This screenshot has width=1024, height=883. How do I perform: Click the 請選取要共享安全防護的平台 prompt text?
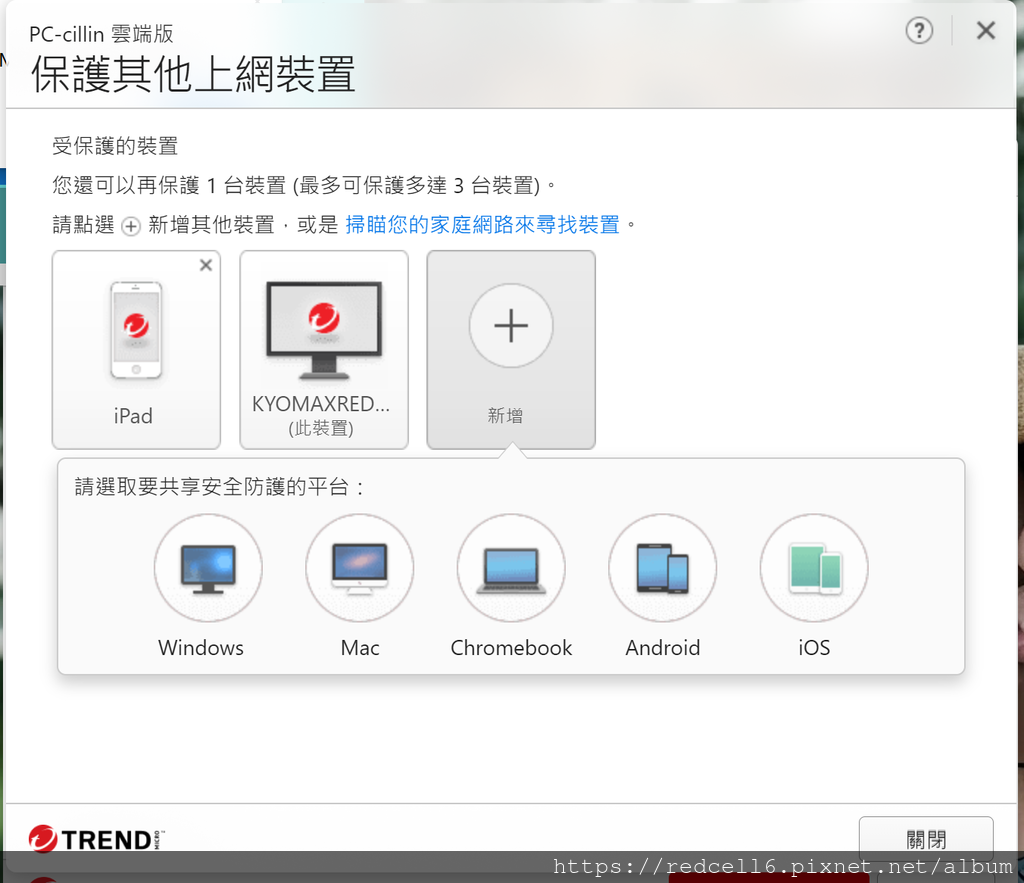(219, 487)
